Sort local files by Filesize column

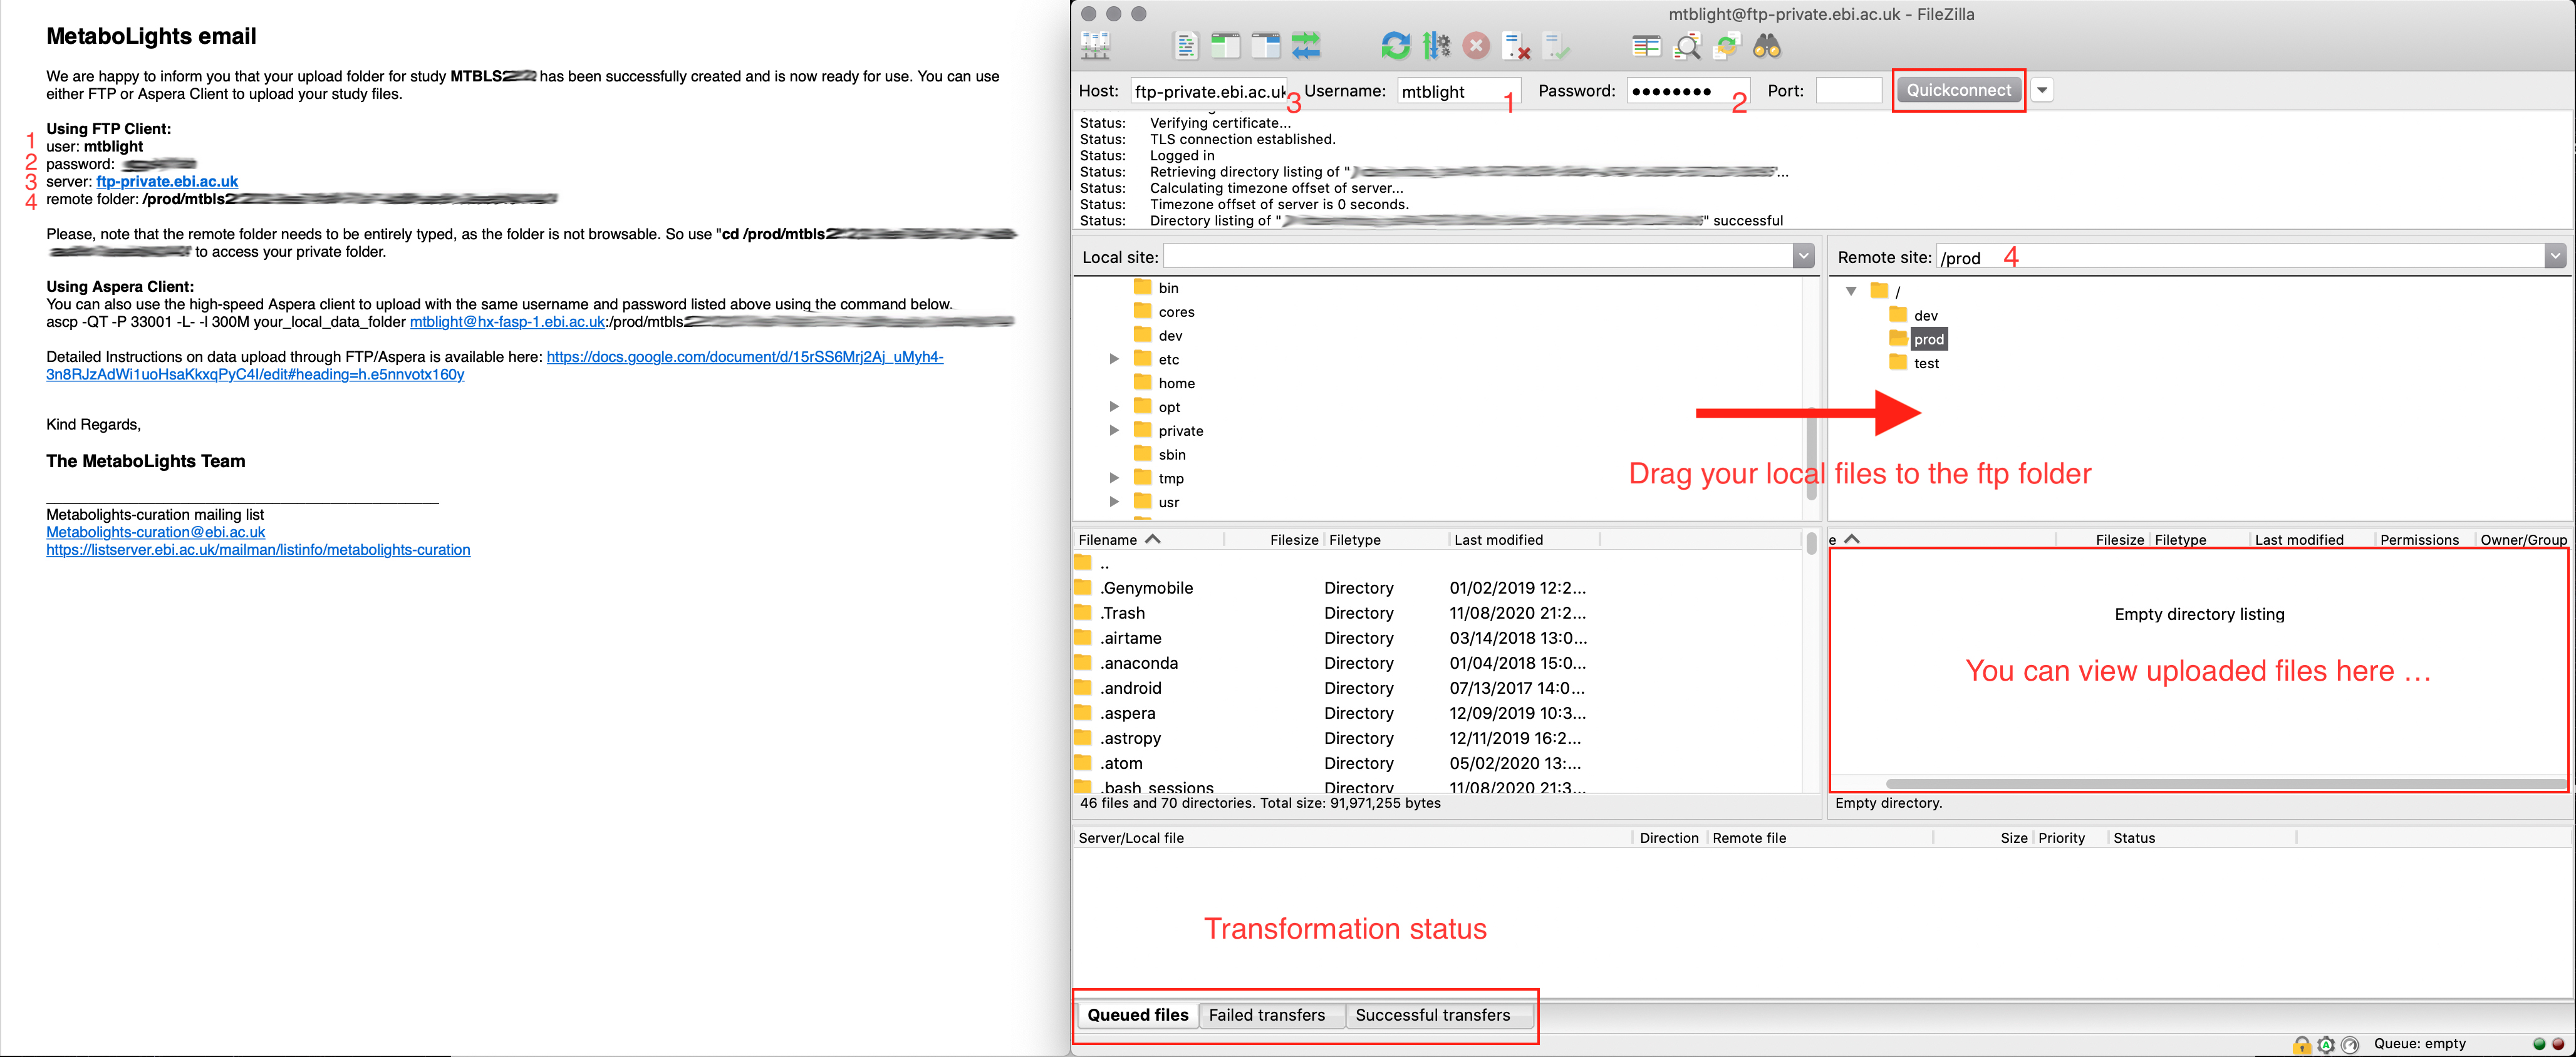[x=1274, y=540]
